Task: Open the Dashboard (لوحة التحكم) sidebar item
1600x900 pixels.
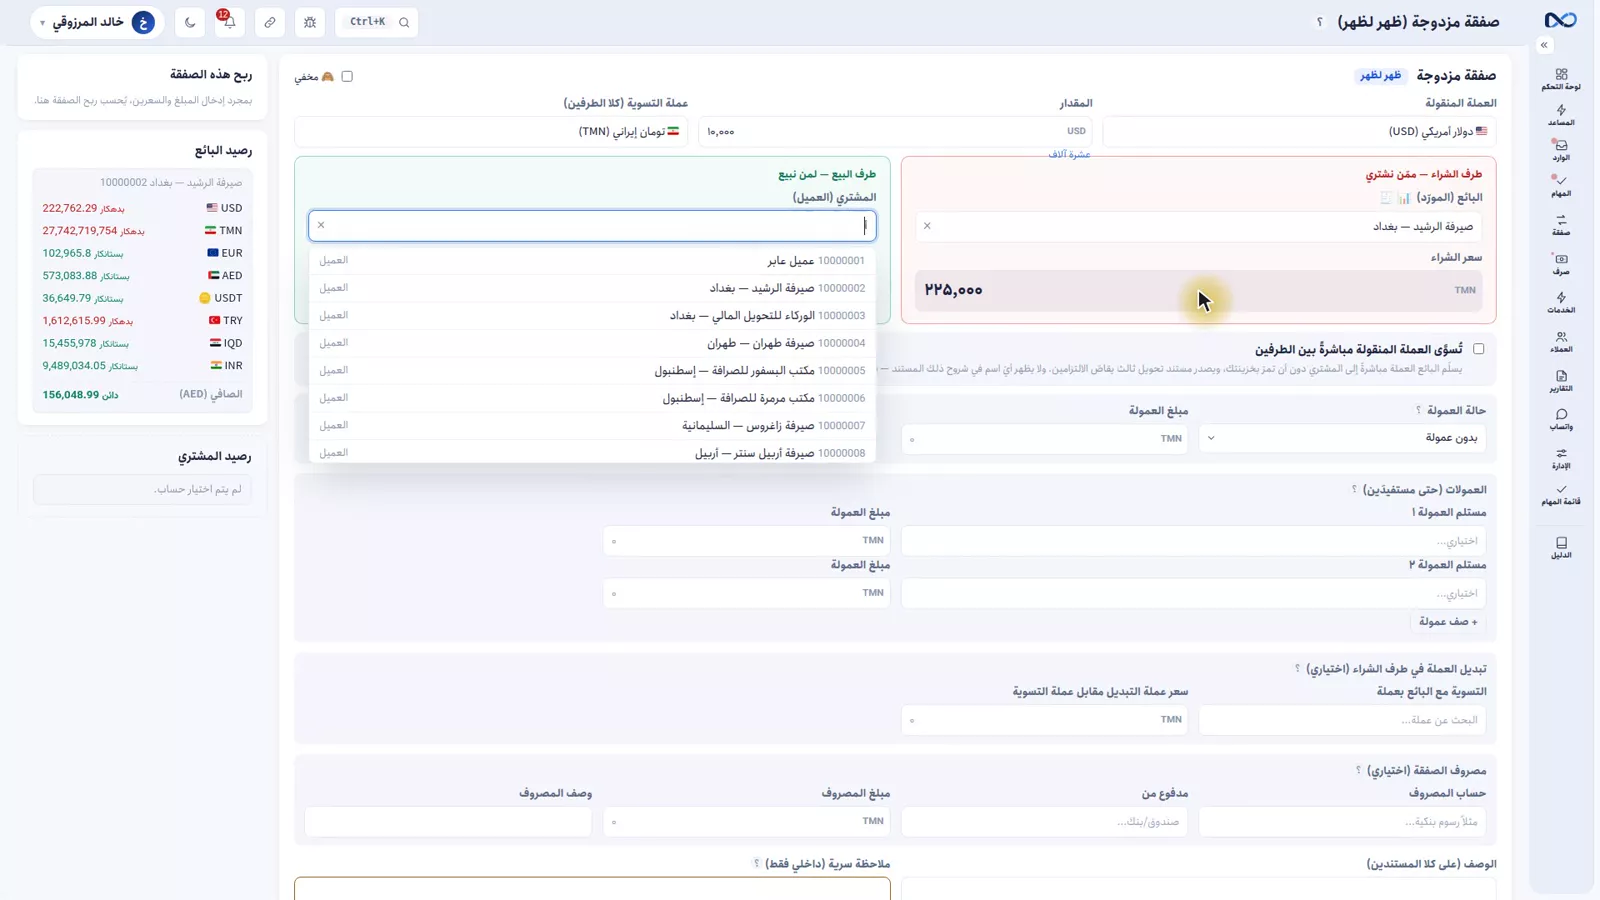Action: coord(1561,80)
